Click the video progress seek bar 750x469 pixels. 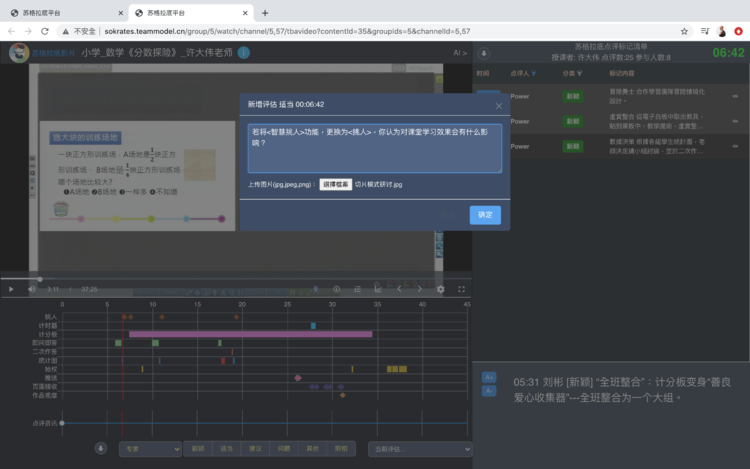[200, 279]
